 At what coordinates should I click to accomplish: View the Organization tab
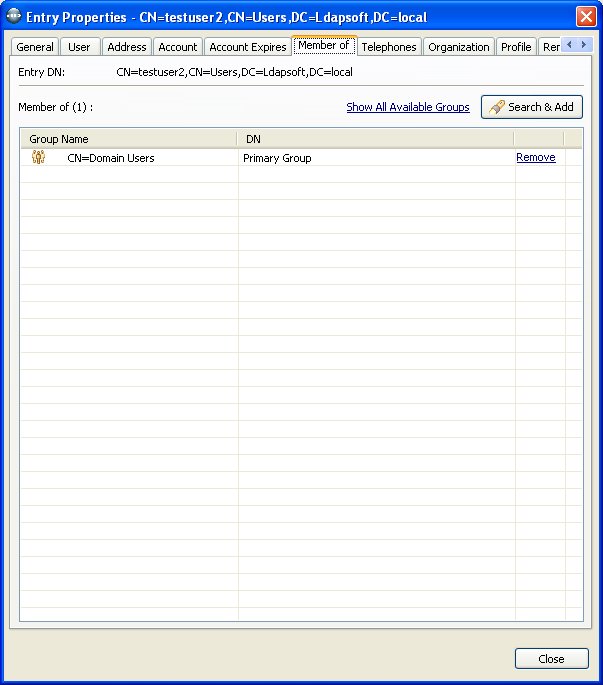459,47
